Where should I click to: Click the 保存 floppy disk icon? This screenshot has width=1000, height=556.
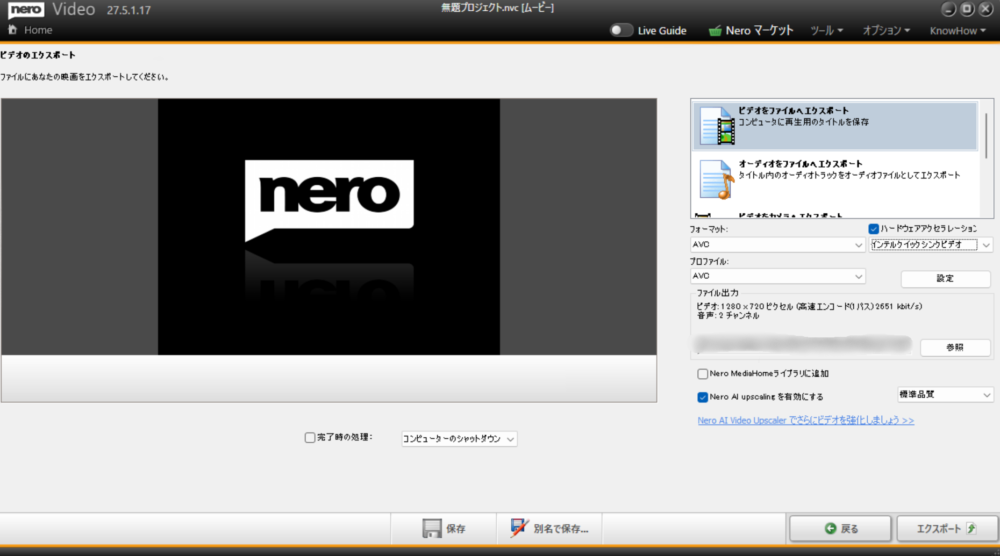pyautogui.click(x=432, y=529)
